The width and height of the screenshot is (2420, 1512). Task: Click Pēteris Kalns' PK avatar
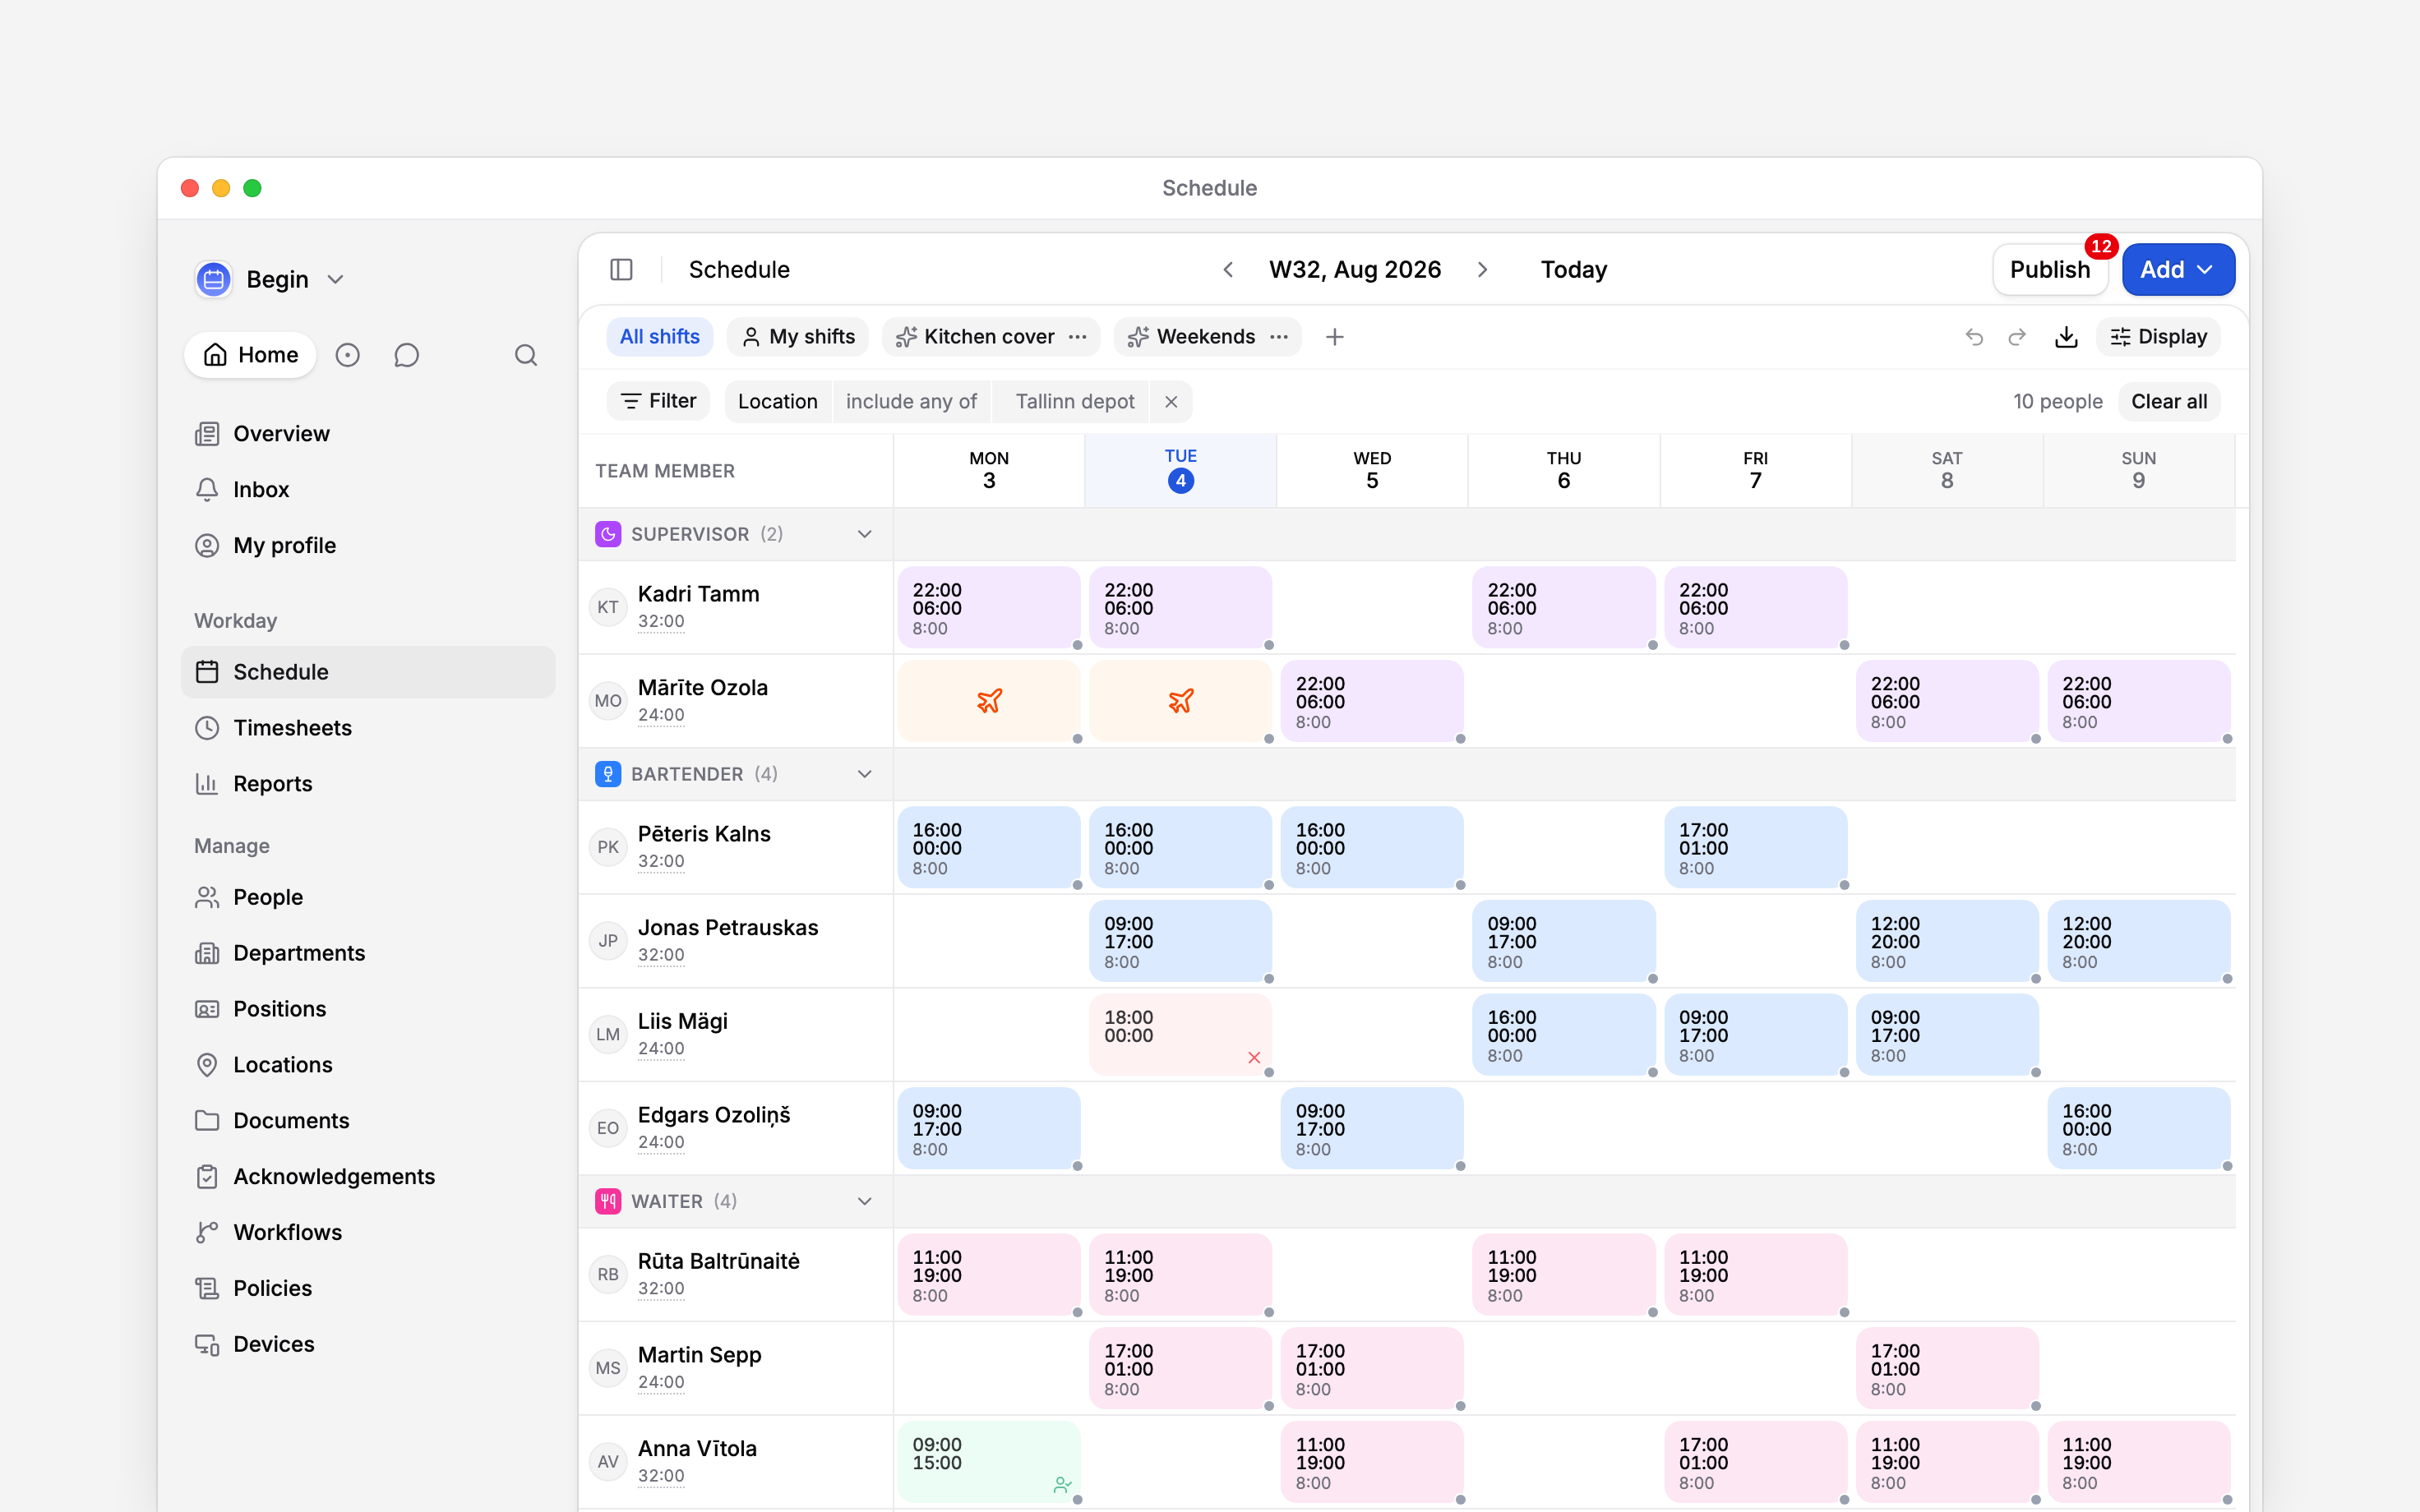click(608, 847)
